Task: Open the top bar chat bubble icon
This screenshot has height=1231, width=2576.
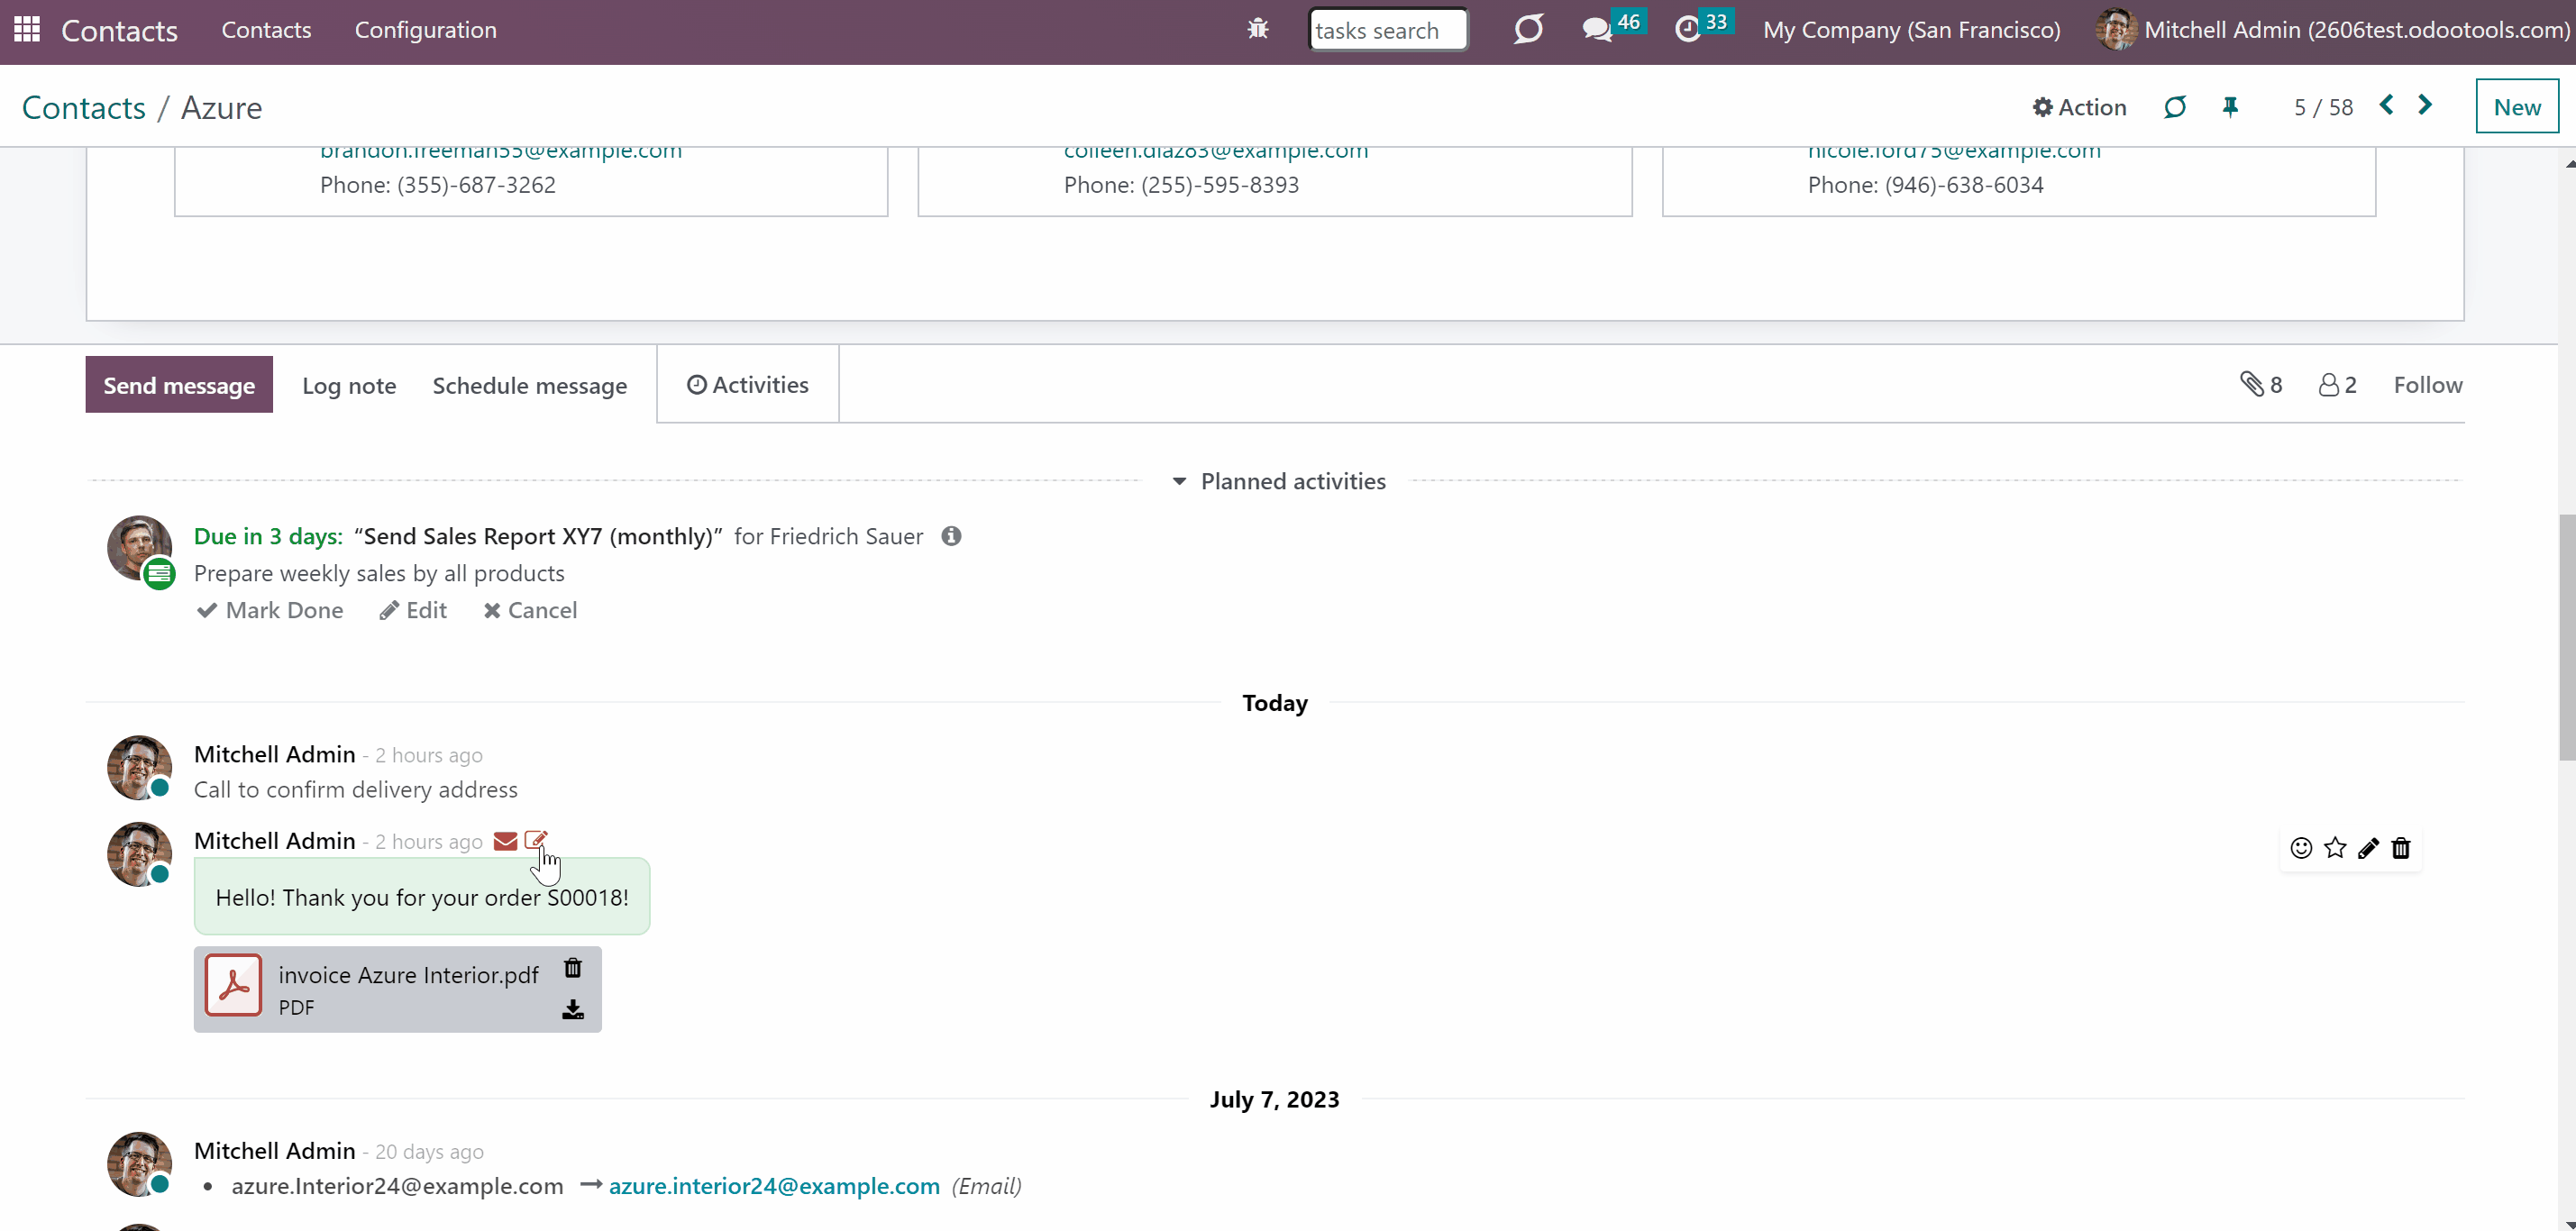Action: point(1528,29)
